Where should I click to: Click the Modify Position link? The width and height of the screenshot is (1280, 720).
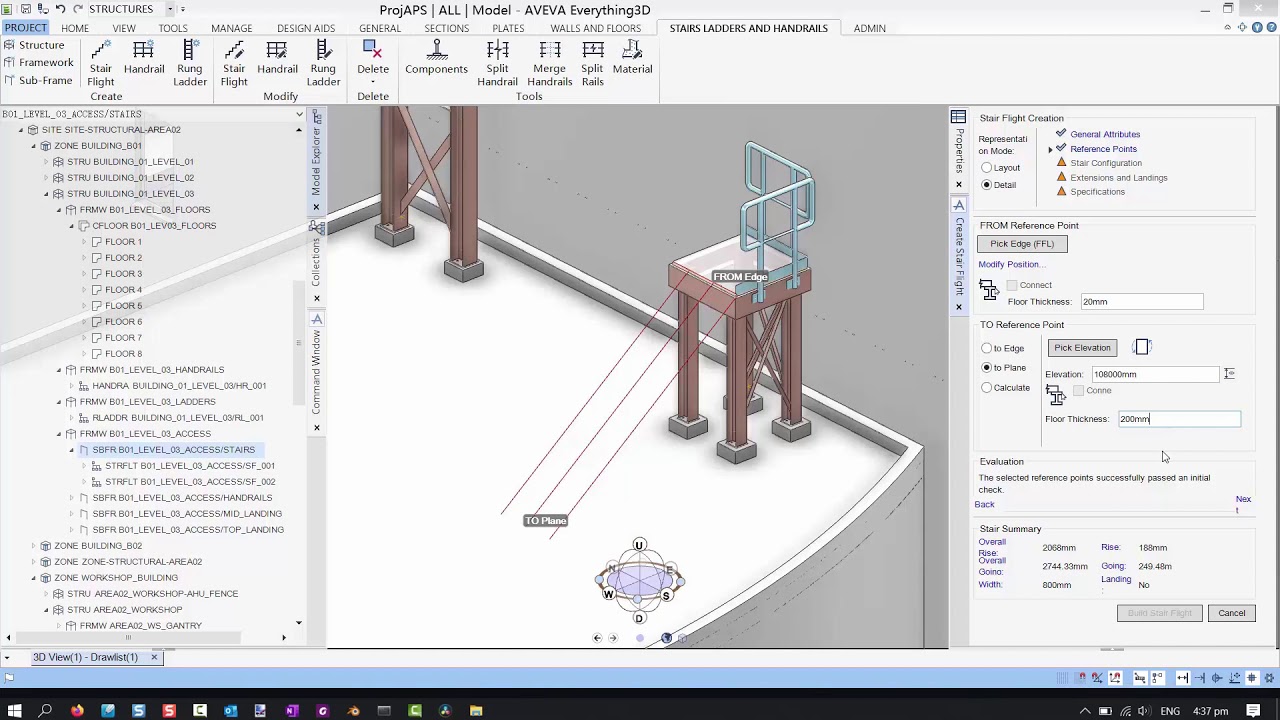tap(1010, 264)
